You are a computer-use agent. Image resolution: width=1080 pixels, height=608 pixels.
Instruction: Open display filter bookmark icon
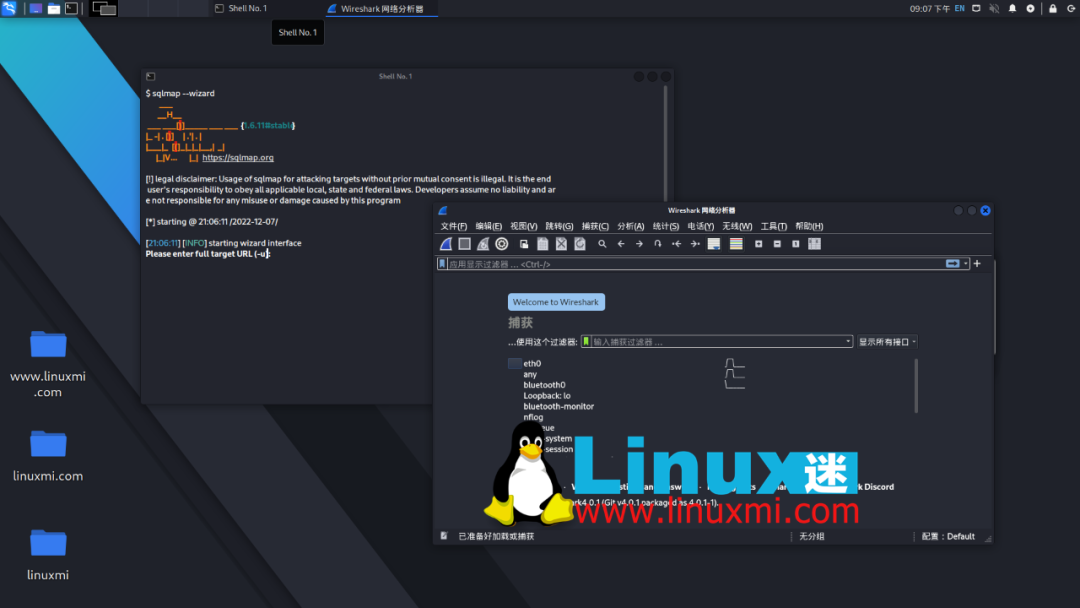point(442,264)
